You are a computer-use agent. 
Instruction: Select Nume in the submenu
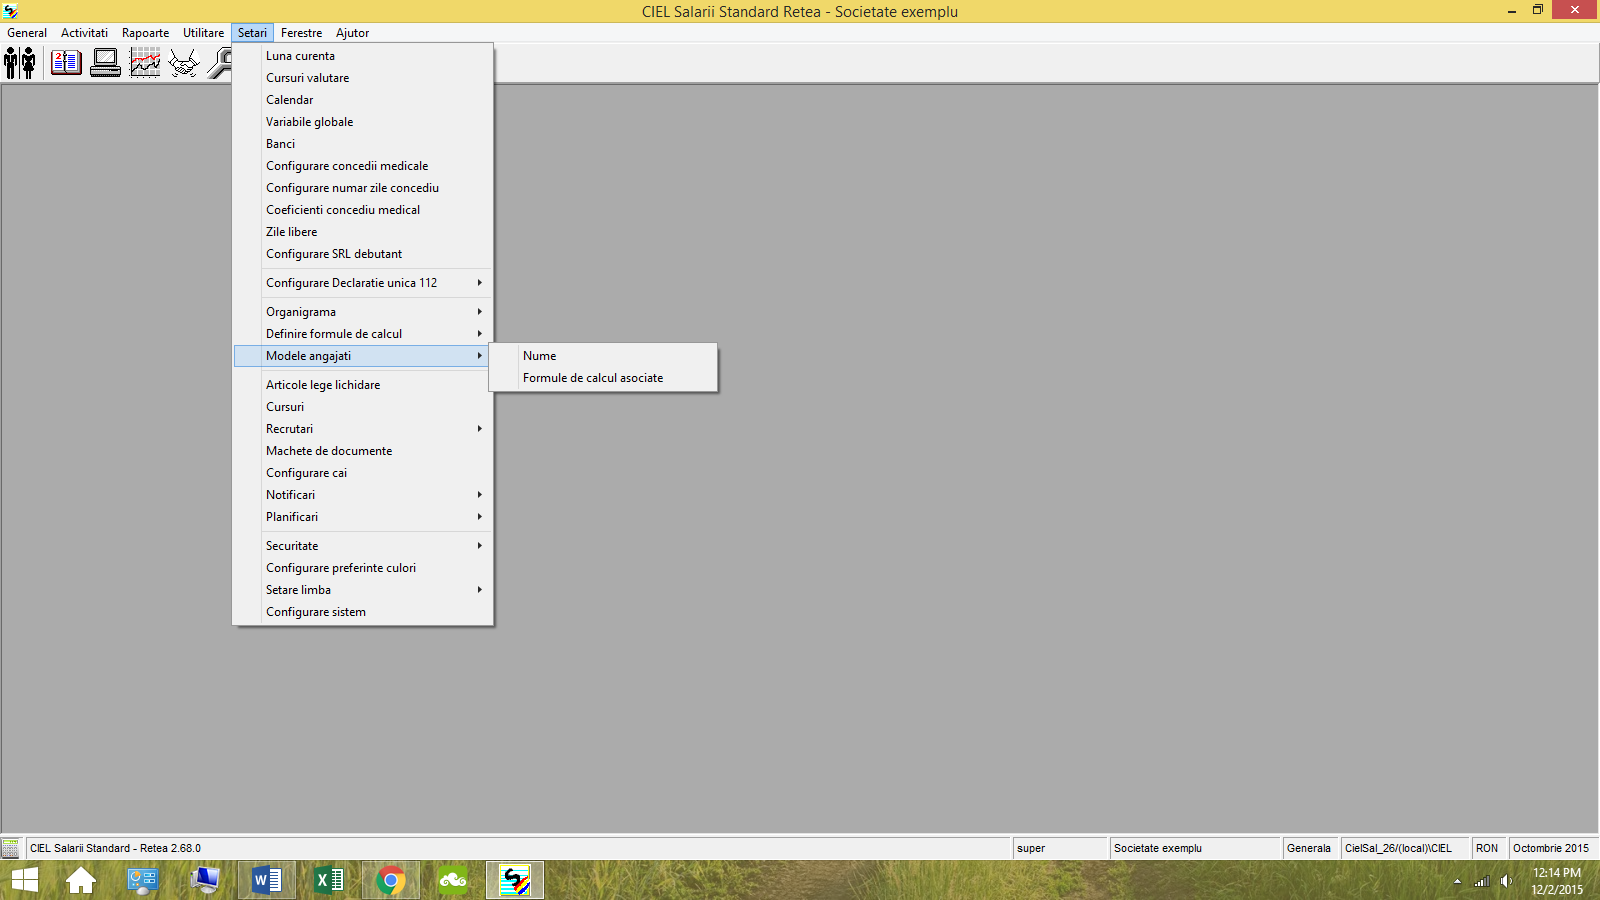pos(603,356)
